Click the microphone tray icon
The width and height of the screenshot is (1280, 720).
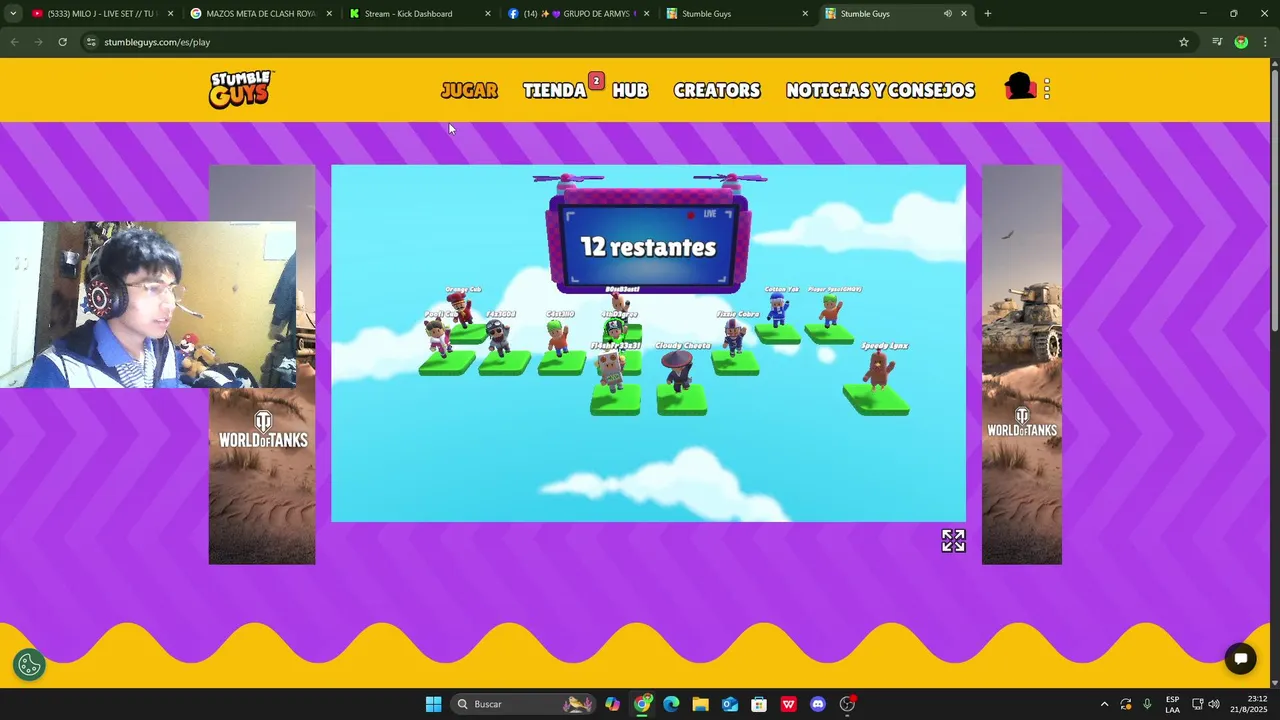[1147, 704]
